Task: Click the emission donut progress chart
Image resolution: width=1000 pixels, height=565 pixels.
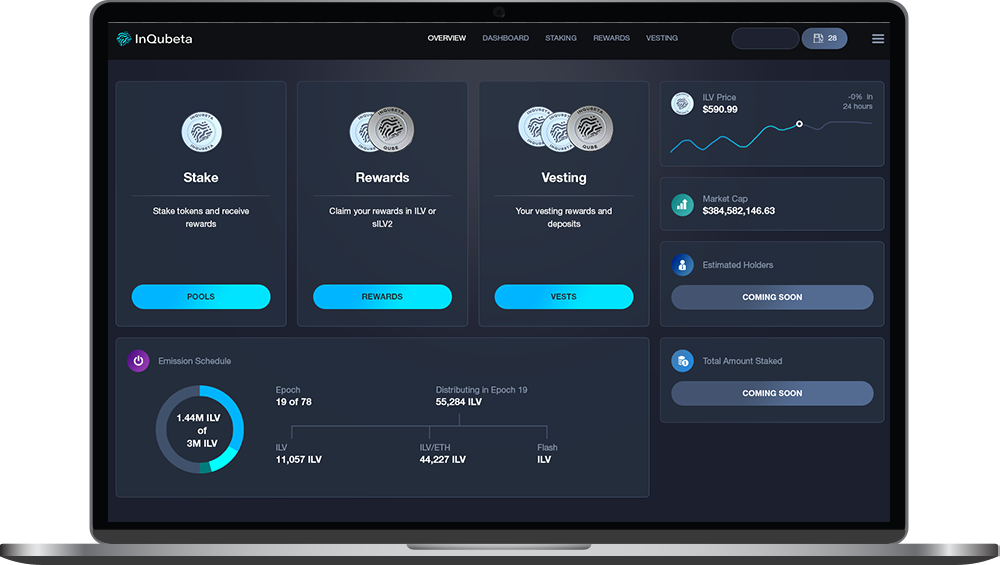Action: [x=200, y=429]
